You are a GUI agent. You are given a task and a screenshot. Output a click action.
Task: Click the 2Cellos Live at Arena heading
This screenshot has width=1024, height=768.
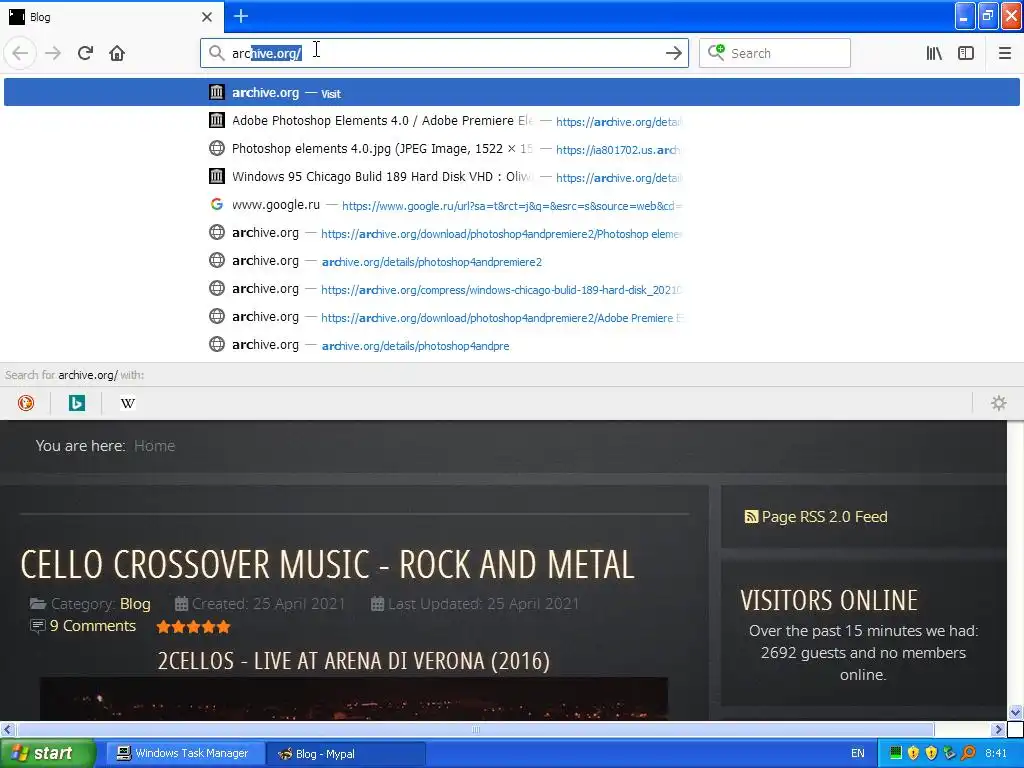[x=353, y=661]
